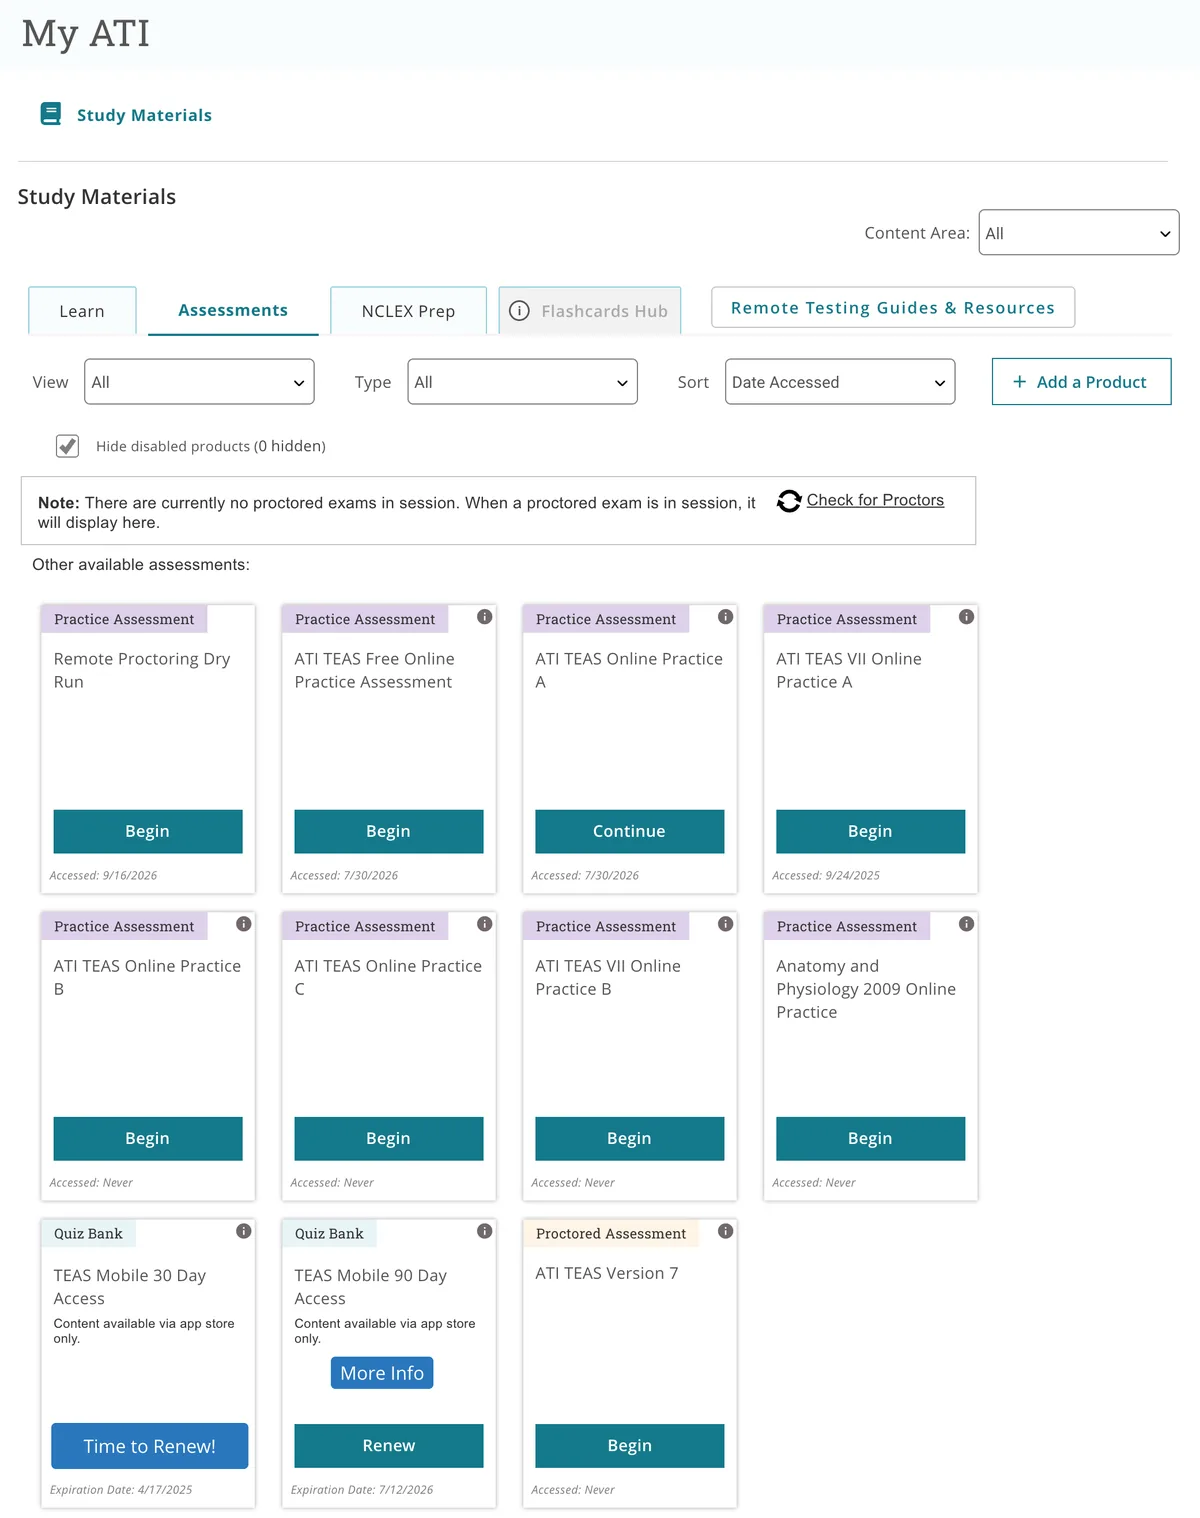Open info icon on TEAS Mobile 90 Day card
This screenshot has width=1200, height=1518.
pos(485,1231)
